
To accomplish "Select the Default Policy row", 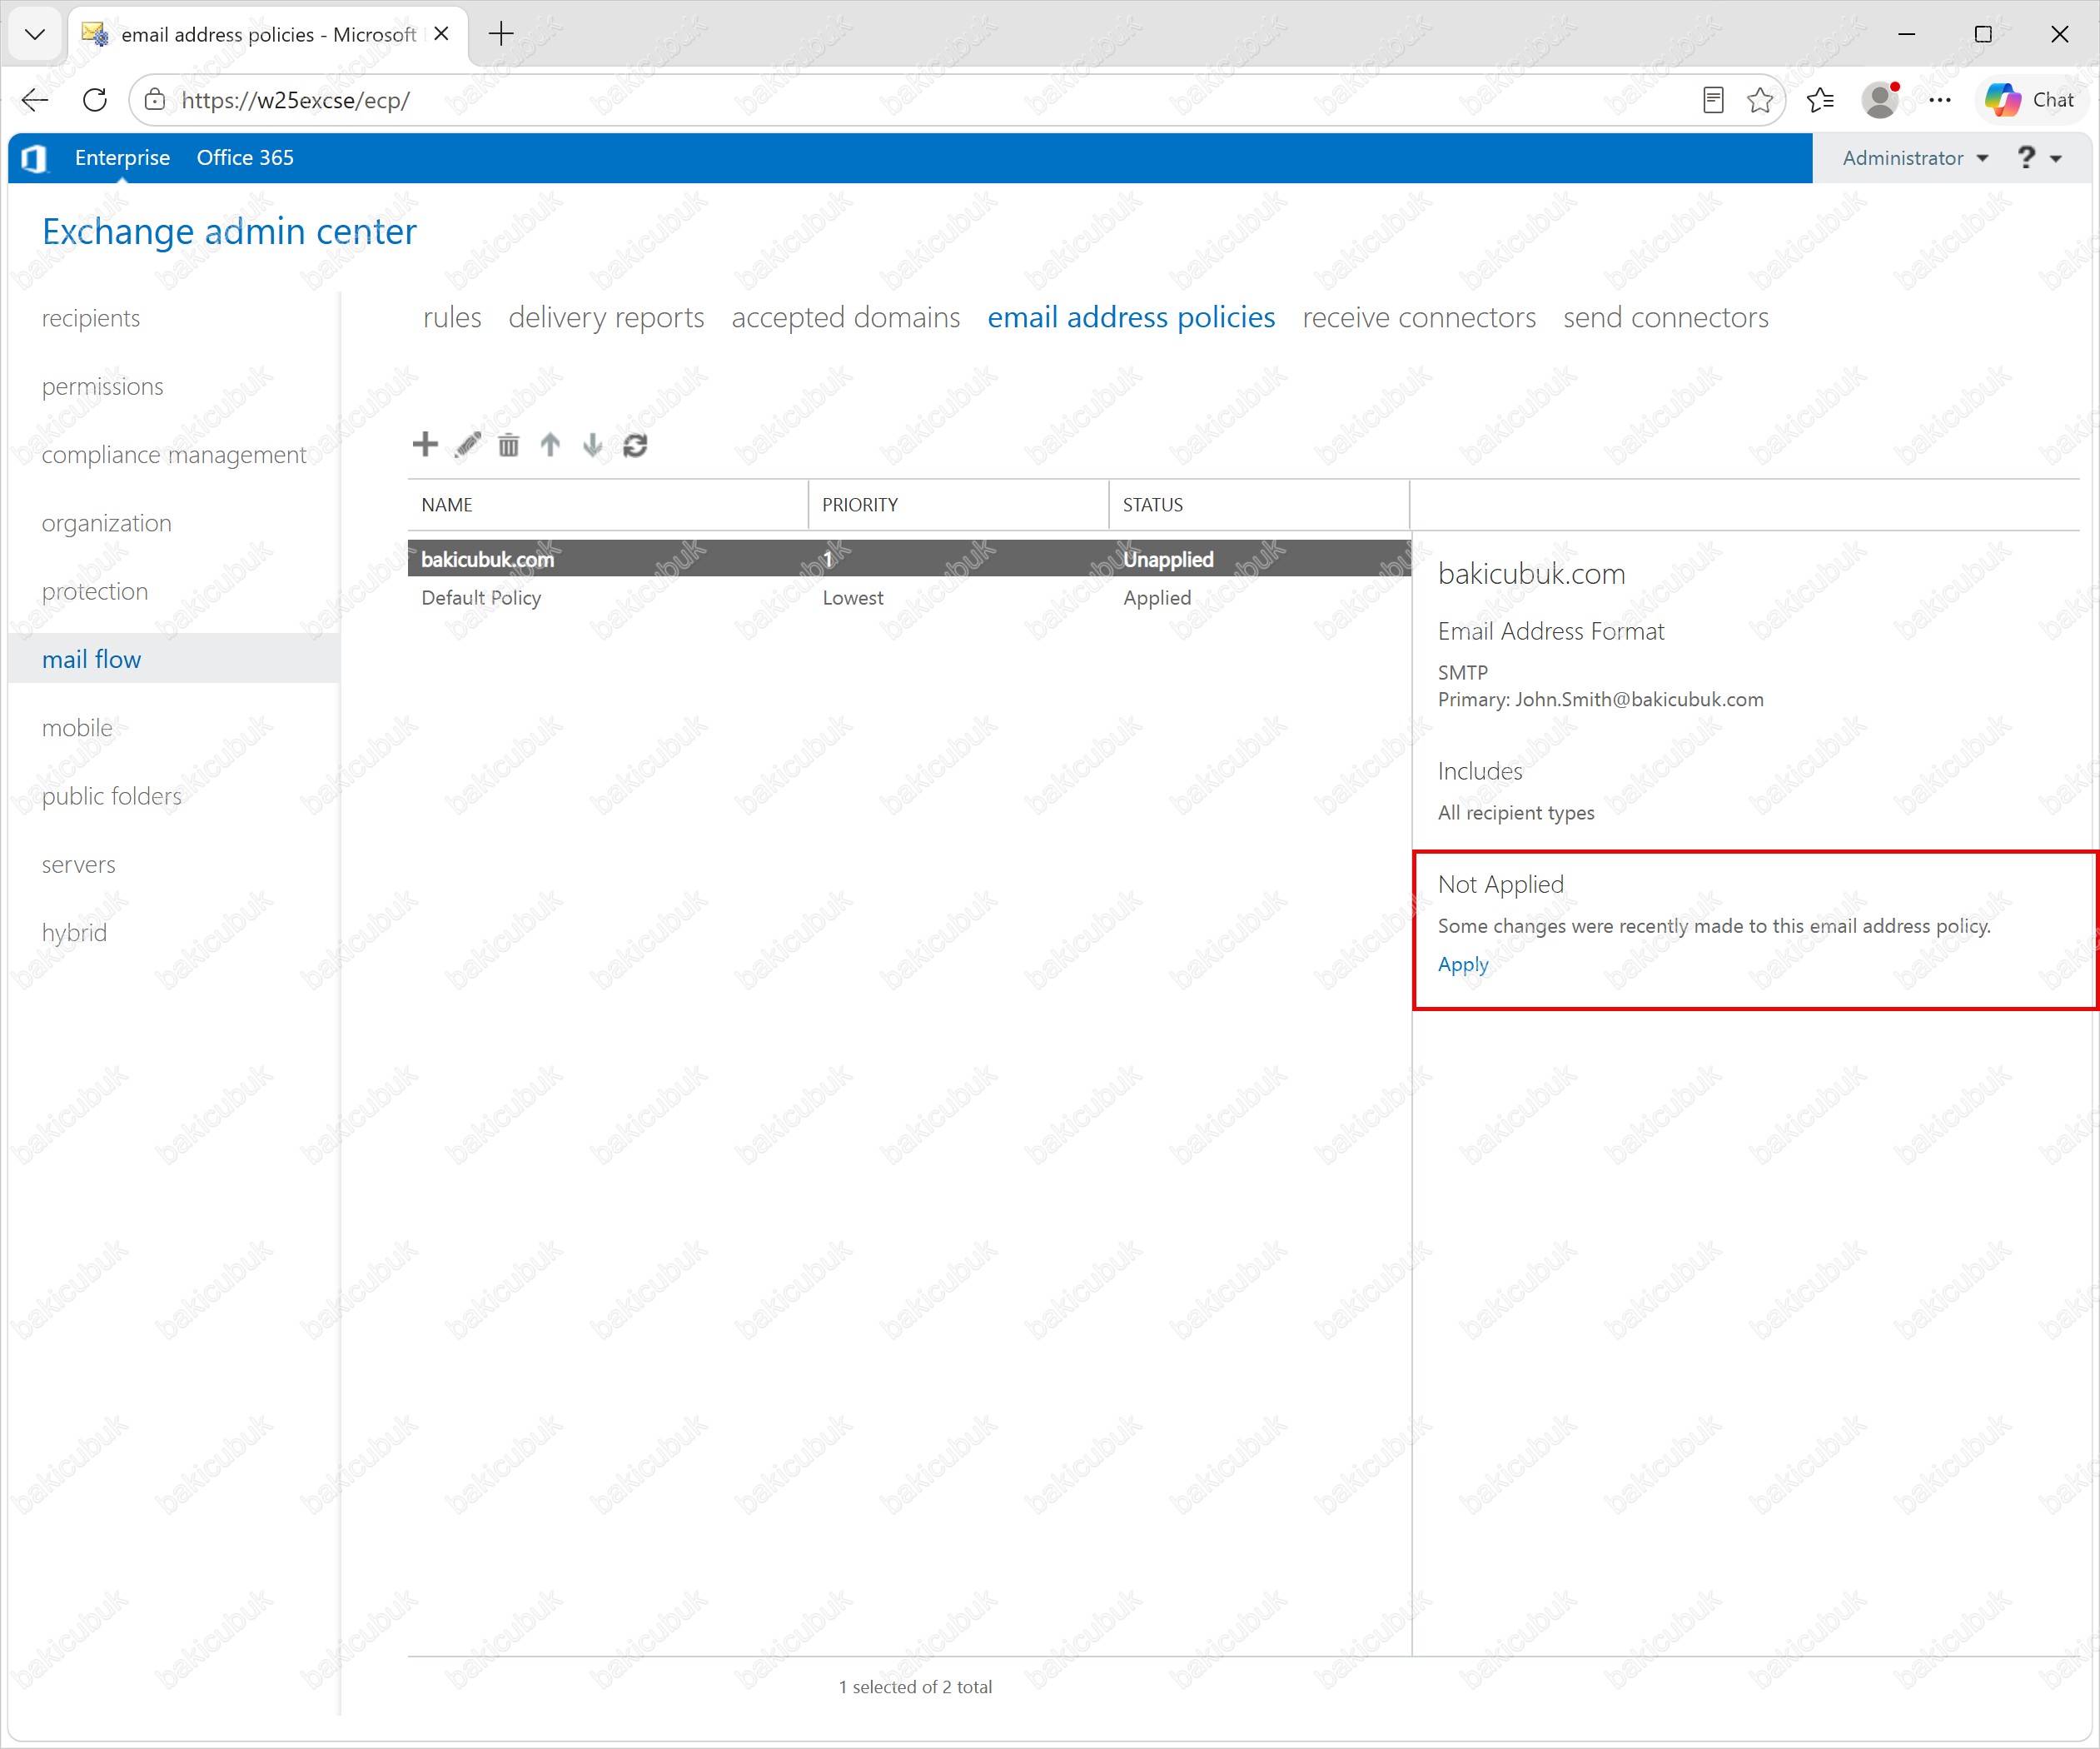I will (909, 598).
